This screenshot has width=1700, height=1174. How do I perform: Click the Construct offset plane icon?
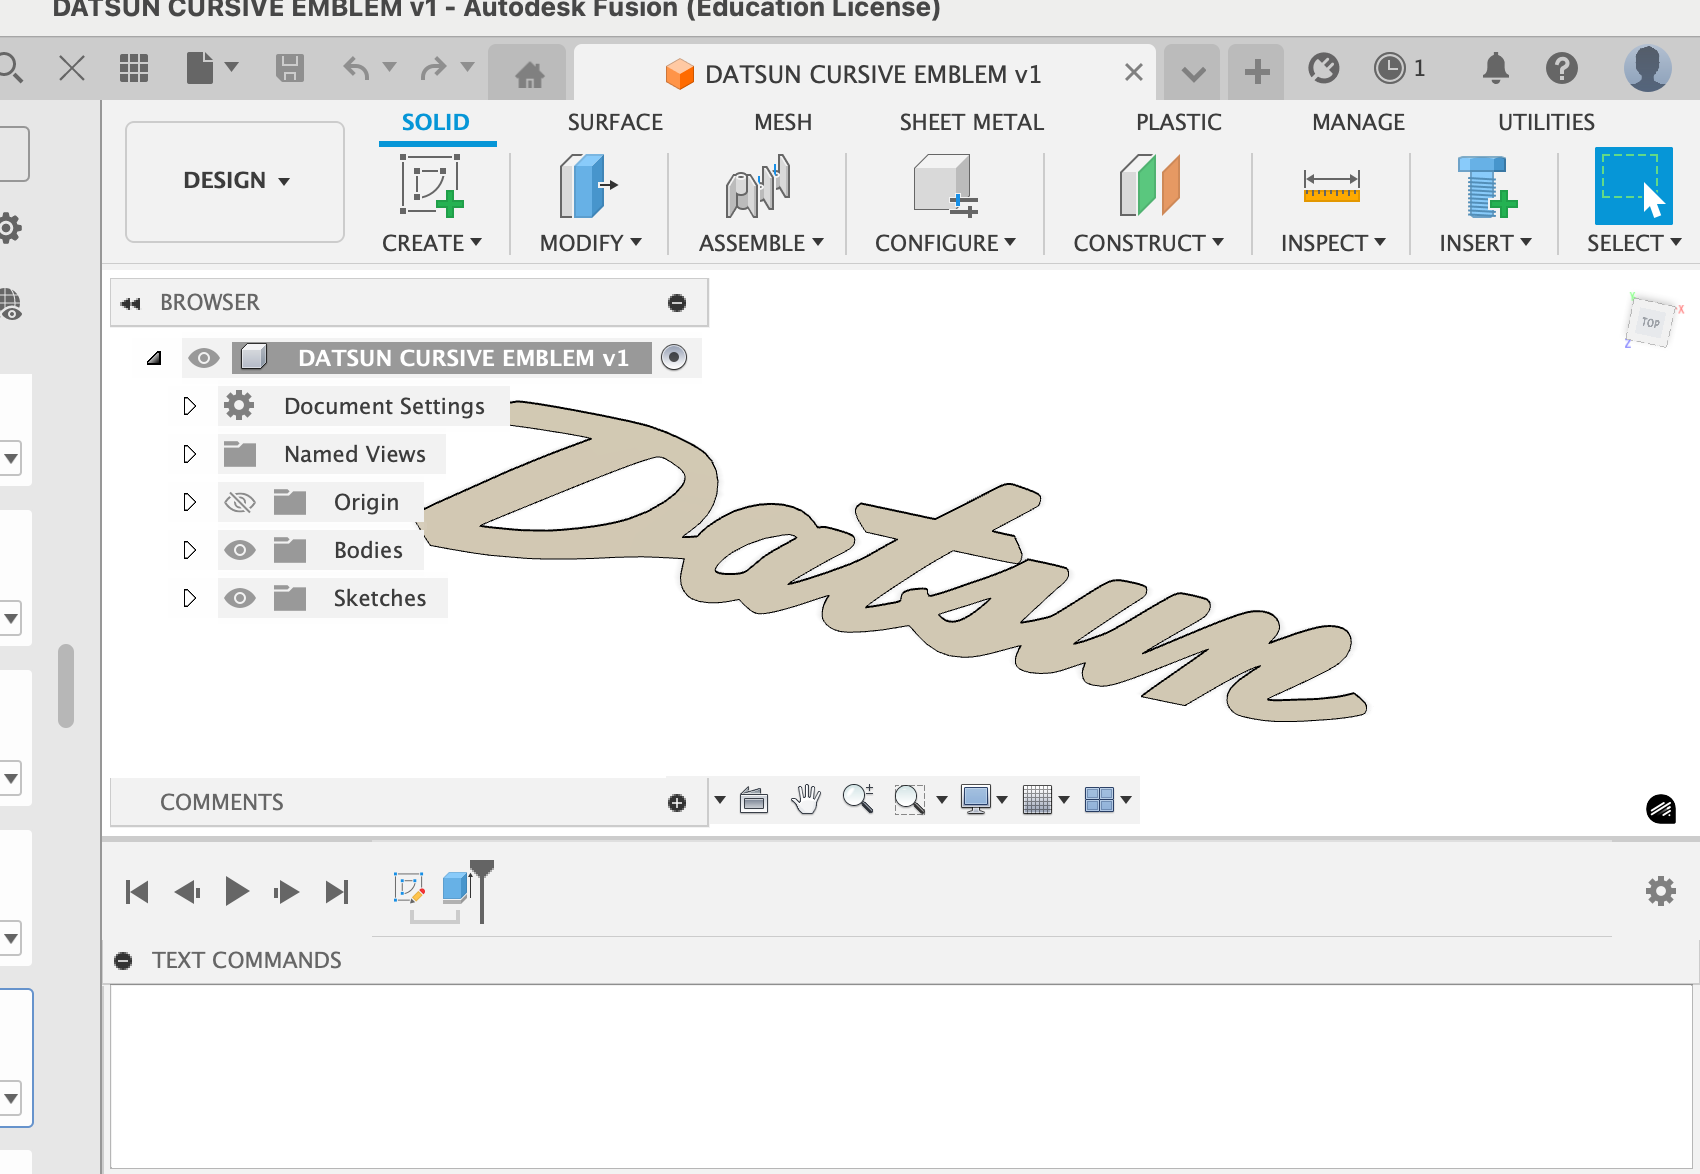pyautogui.click(x=1149, y=186)
